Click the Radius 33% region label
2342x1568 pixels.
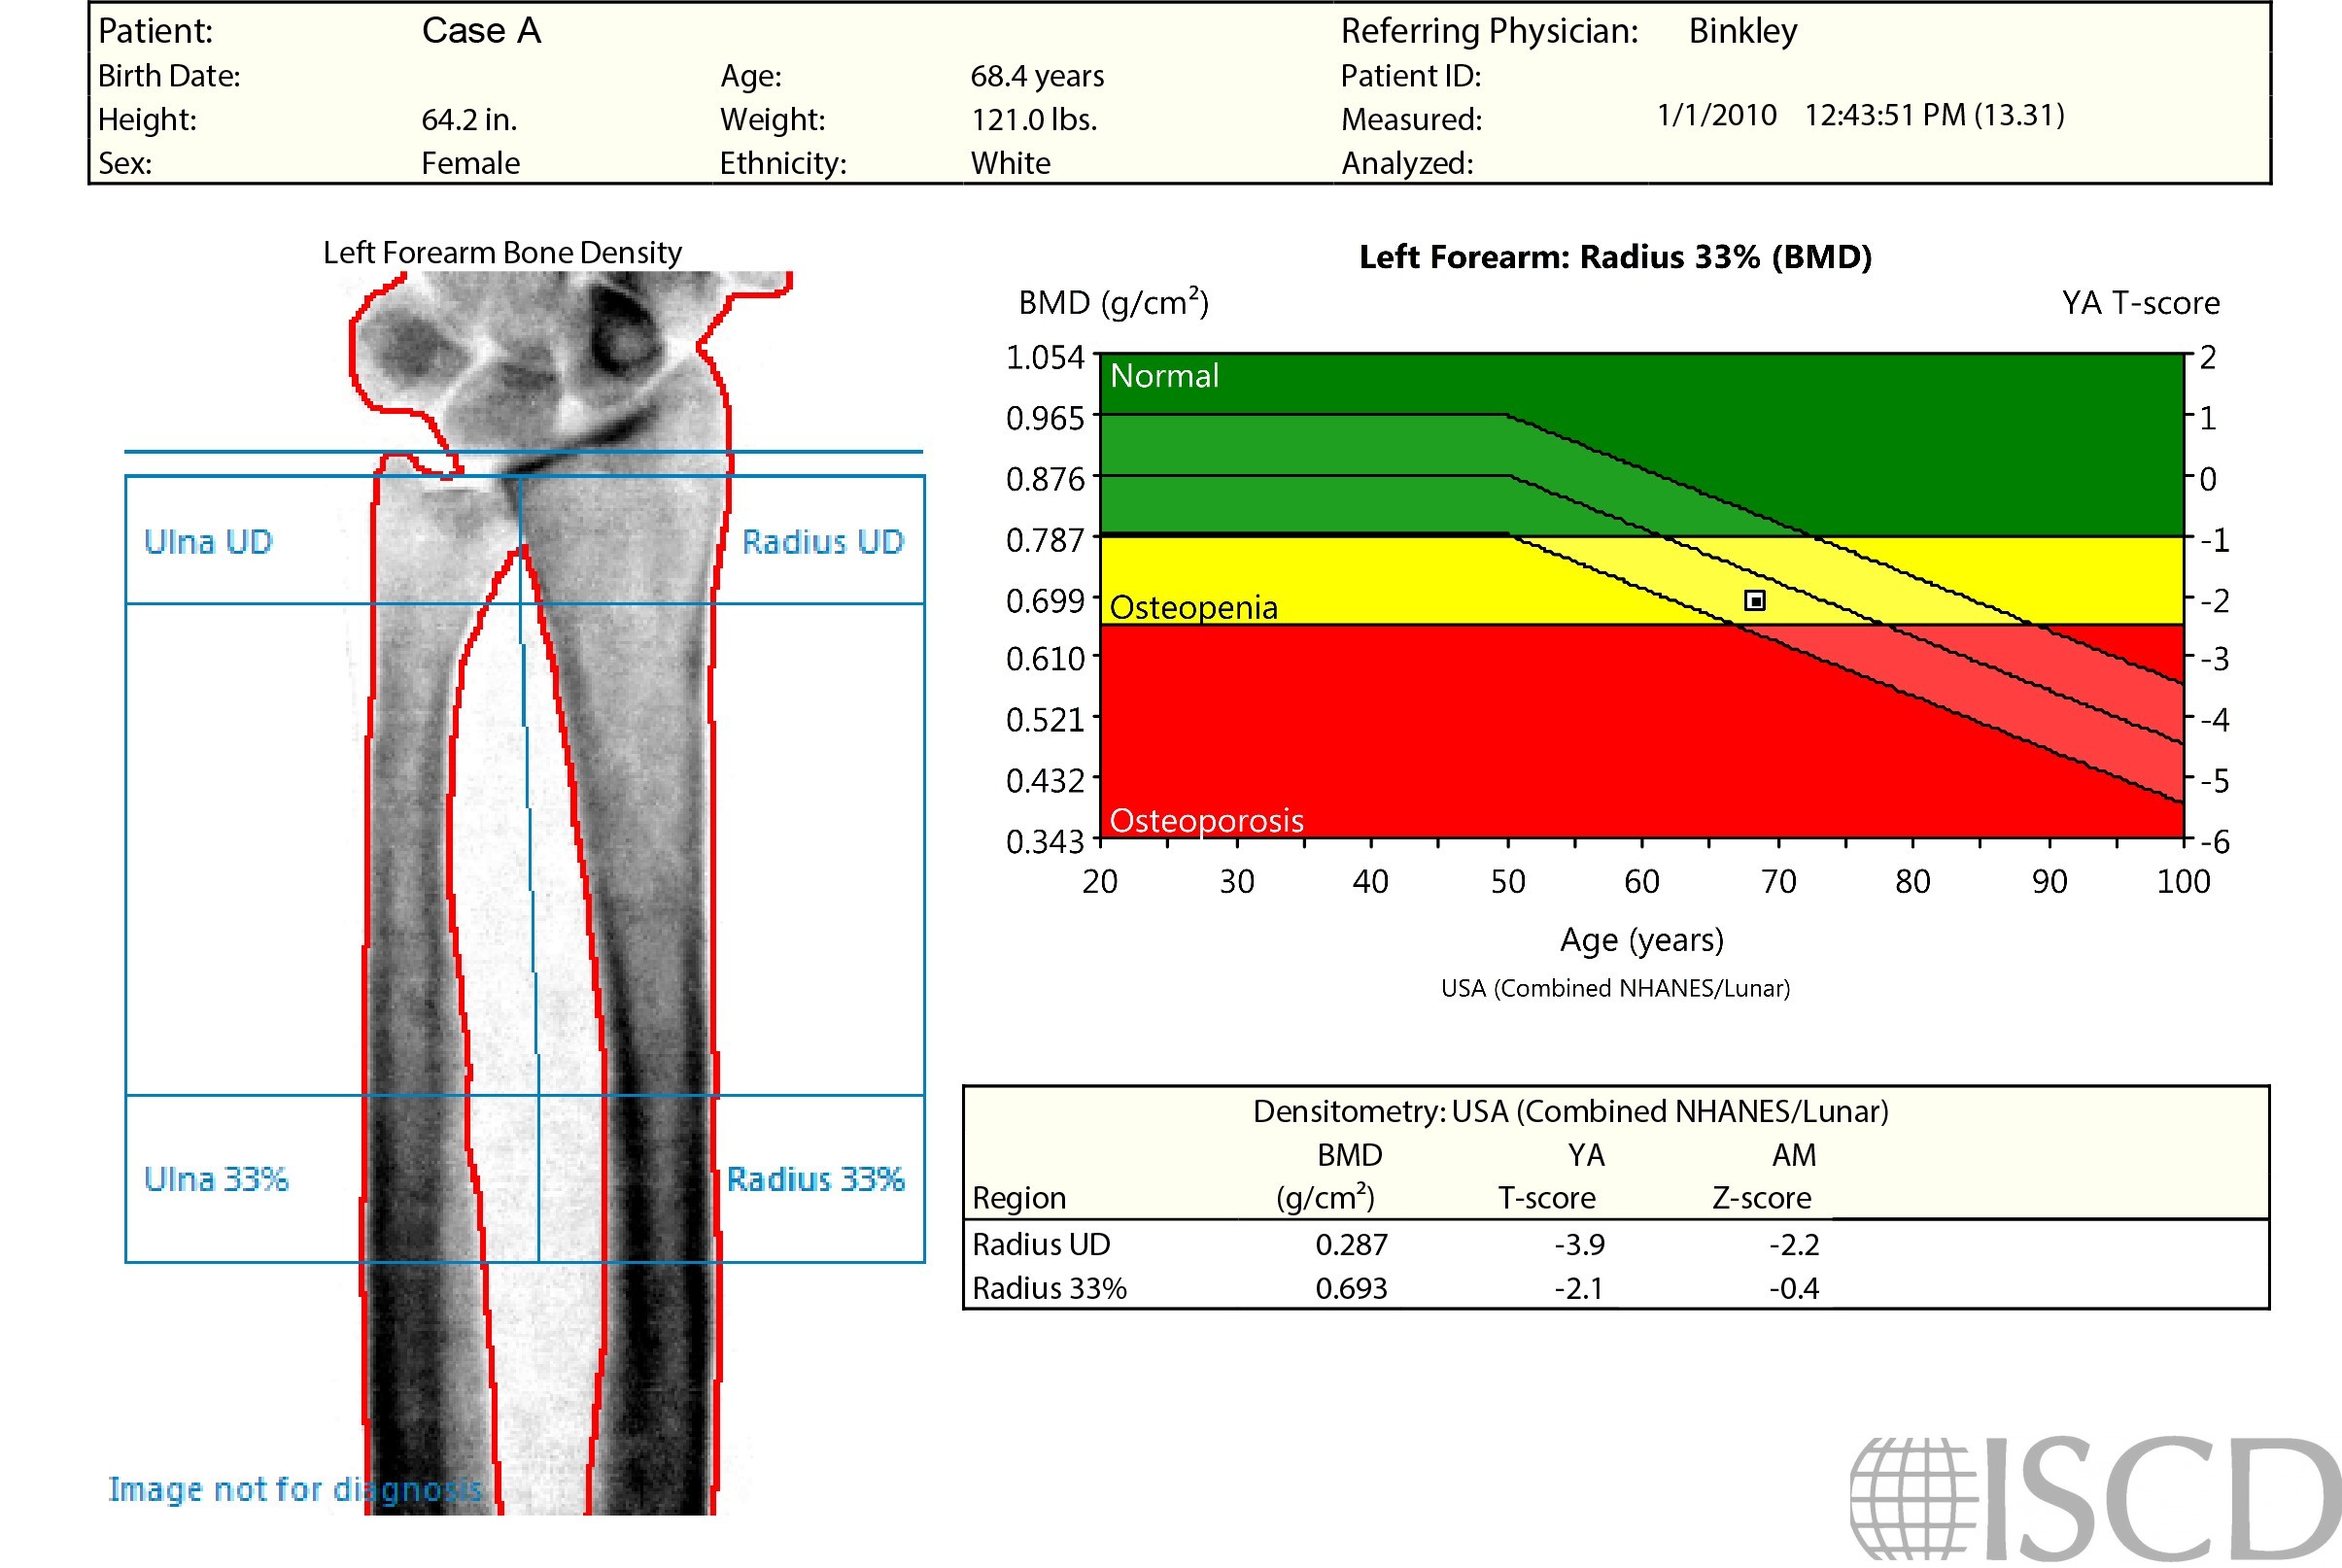(815, 1179)
